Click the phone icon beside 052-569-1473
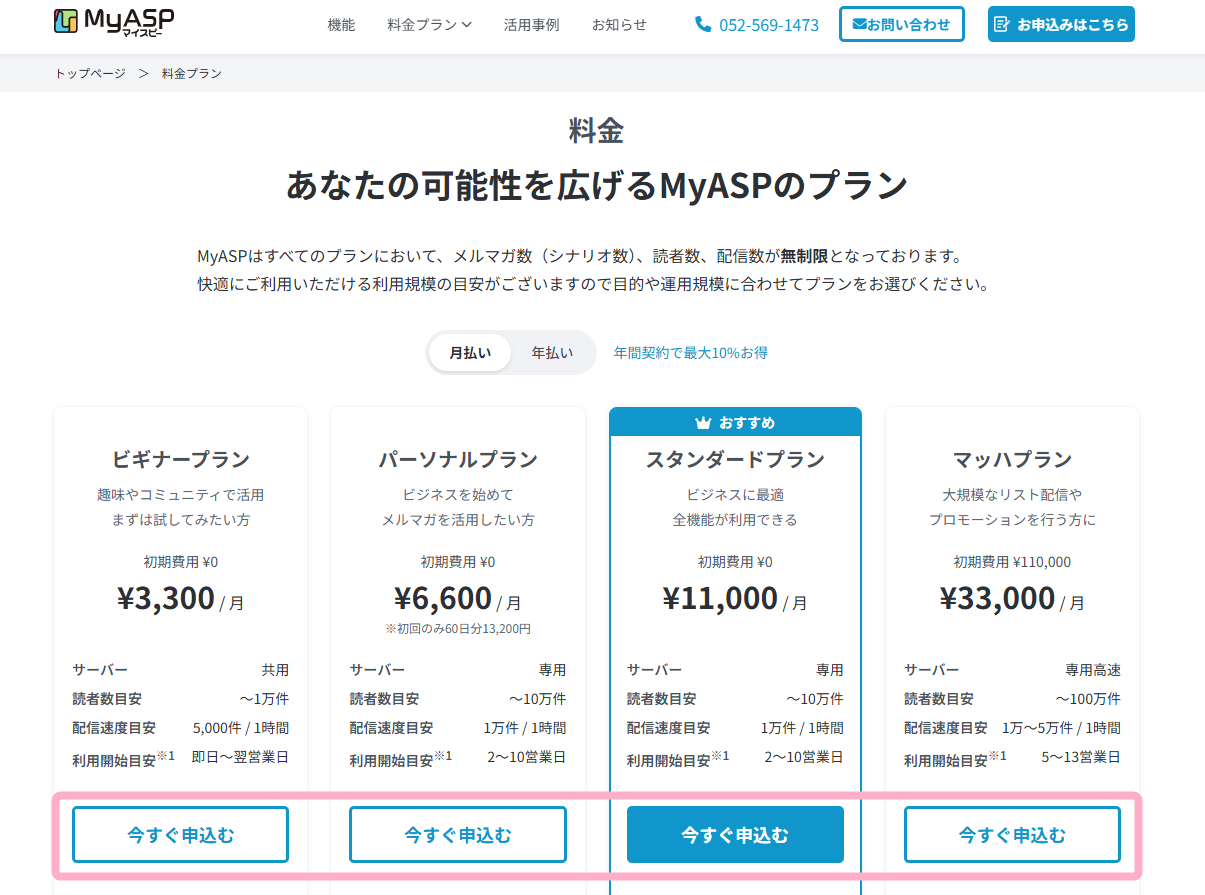1205x895 pixels. [x=703, y=25]
